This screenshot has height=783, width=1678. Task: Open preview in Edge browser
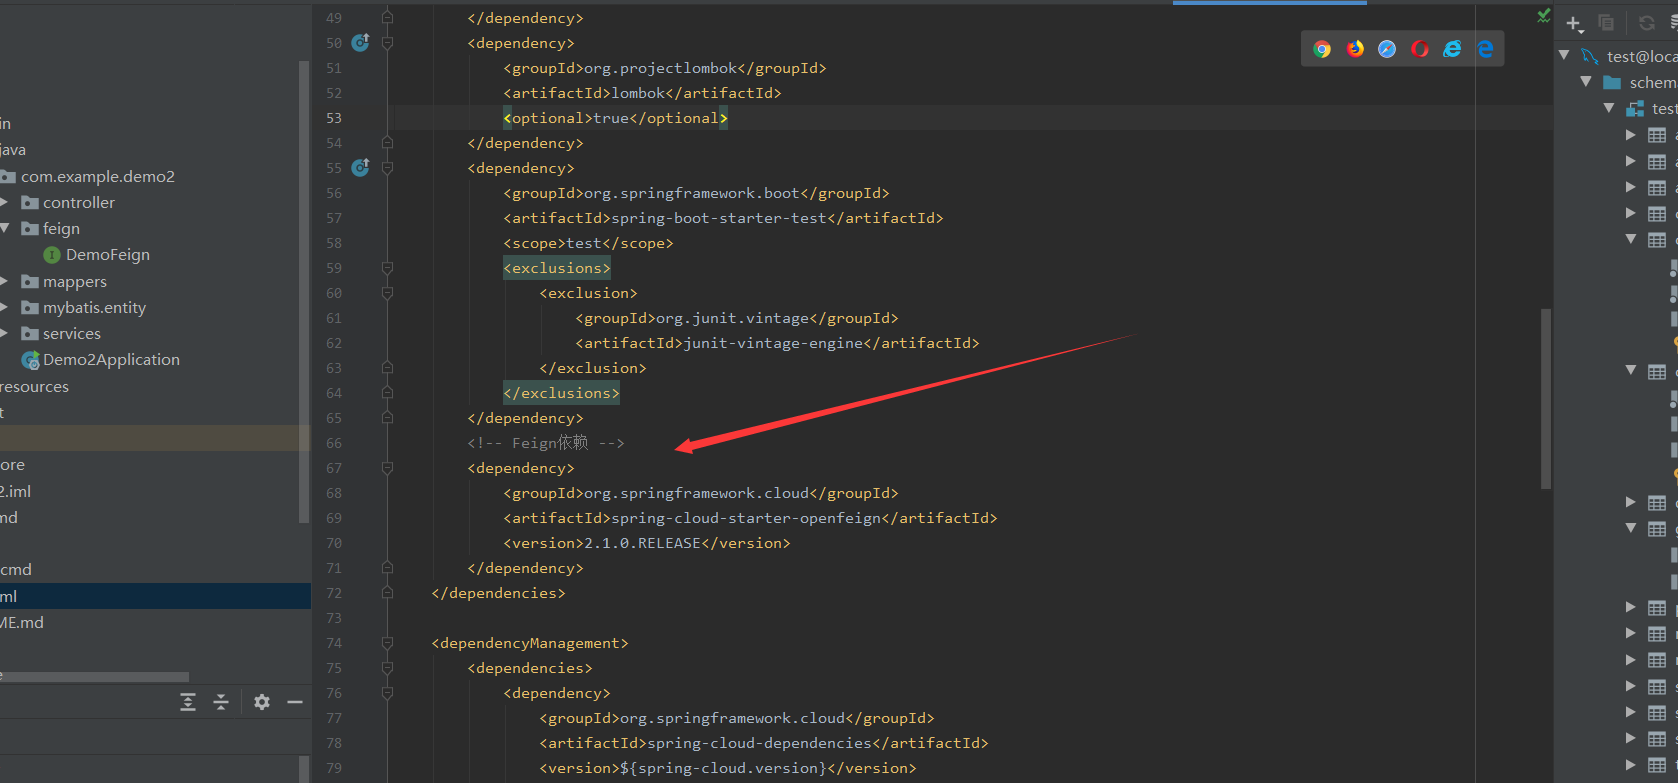1485,49
